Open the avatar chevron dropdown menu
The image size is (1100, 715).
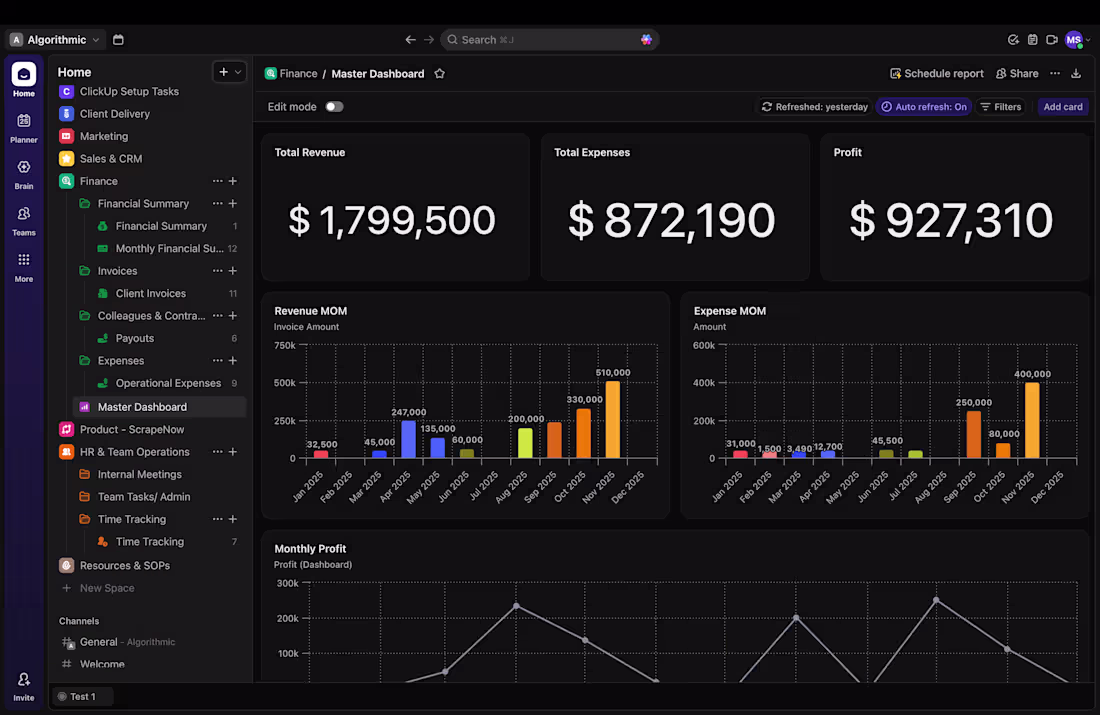point(1090,39)
